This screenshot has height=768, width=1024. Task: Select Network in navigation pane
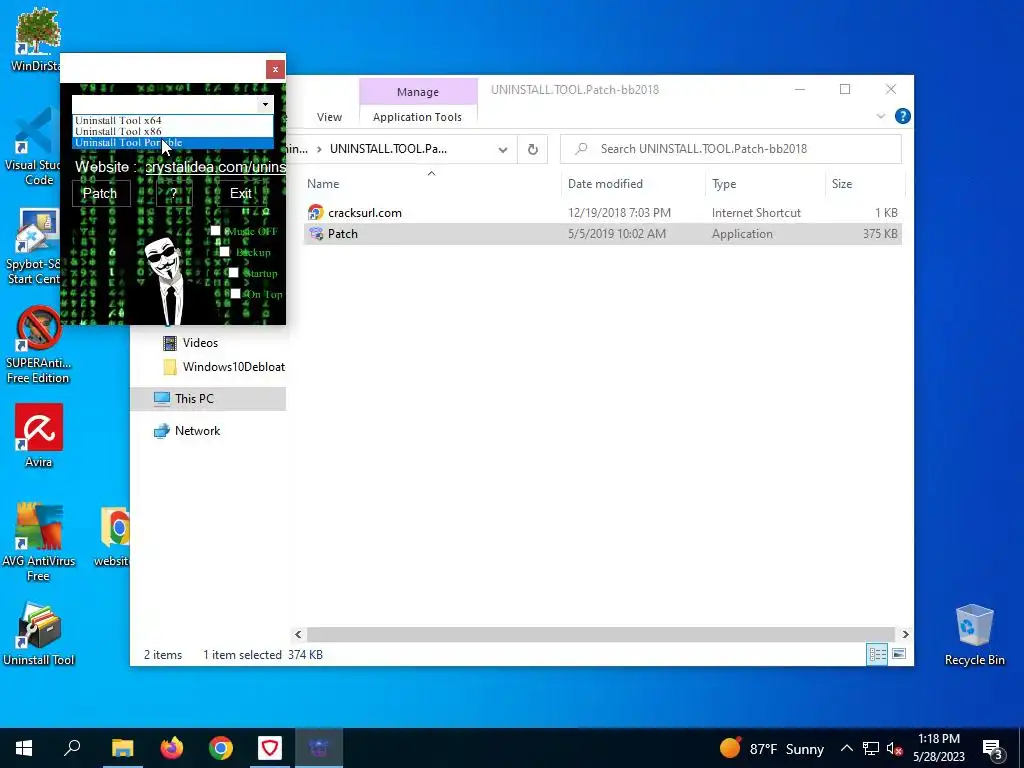[197, 431]
